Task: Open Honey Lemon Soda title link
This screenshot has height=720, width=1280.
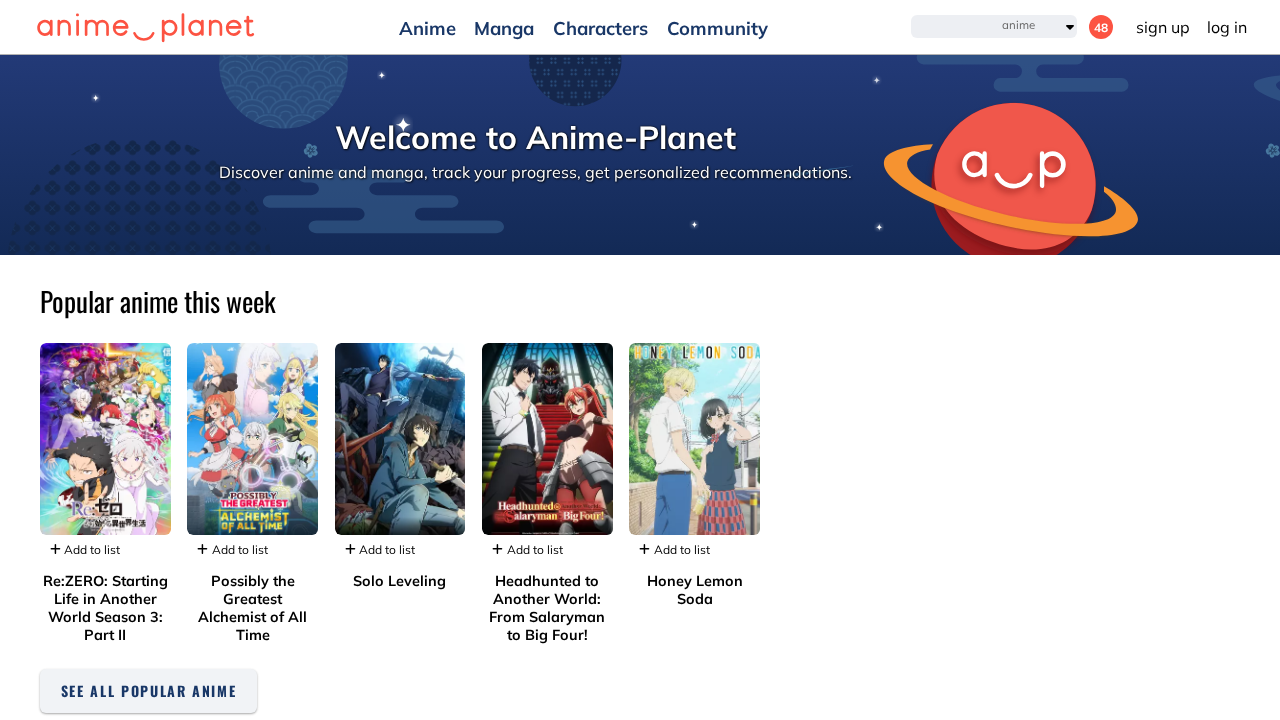Action: (x=694, y=590)
